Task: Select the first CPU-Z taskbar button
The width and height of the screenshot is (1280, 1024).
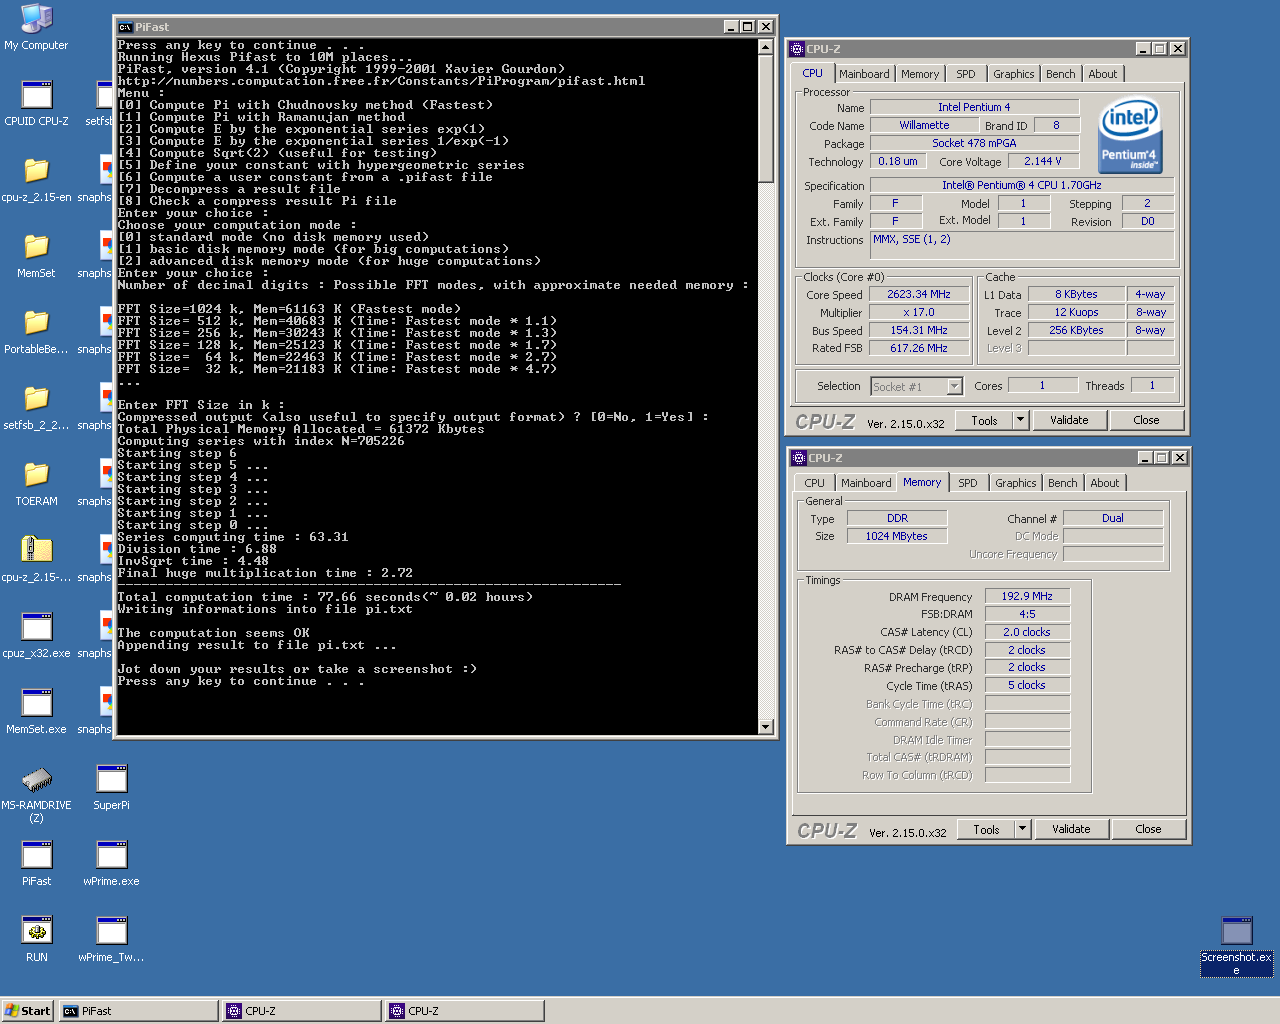Action: point(302,1011)
